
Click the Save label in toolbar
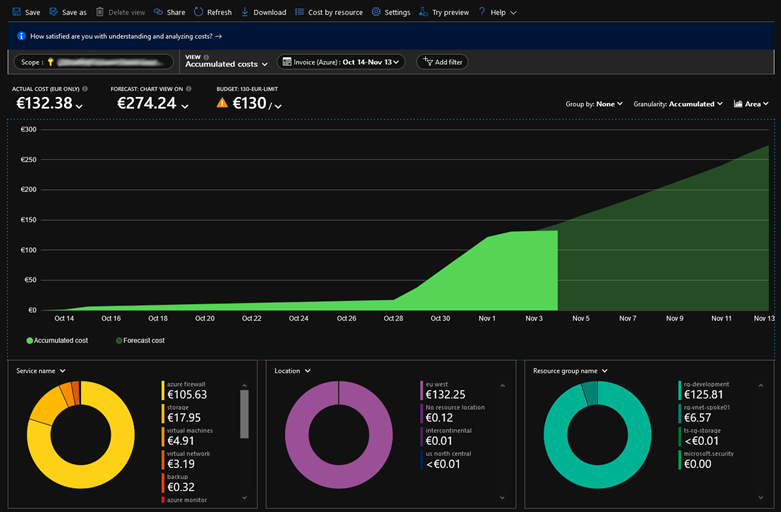[32, 12]
